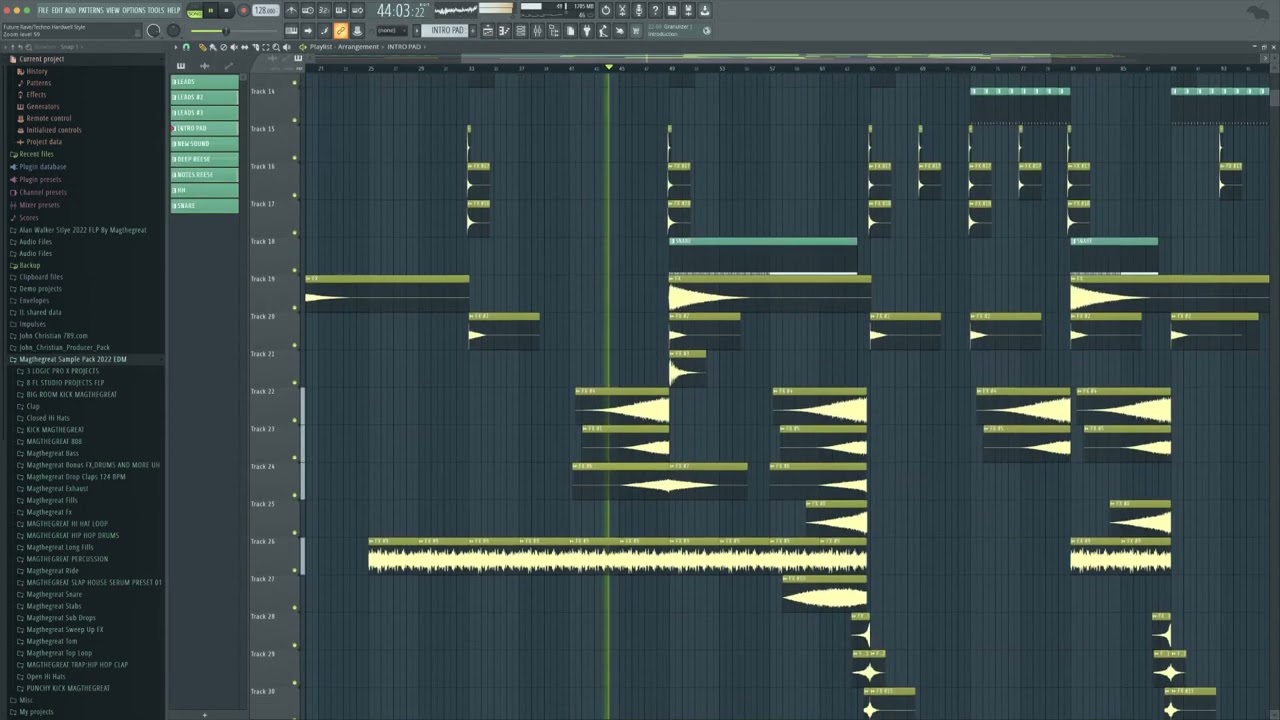Viewport: 1280px width, 720px height.
Task: Click the tempo field showing 128.000
Action: point(266,10)
